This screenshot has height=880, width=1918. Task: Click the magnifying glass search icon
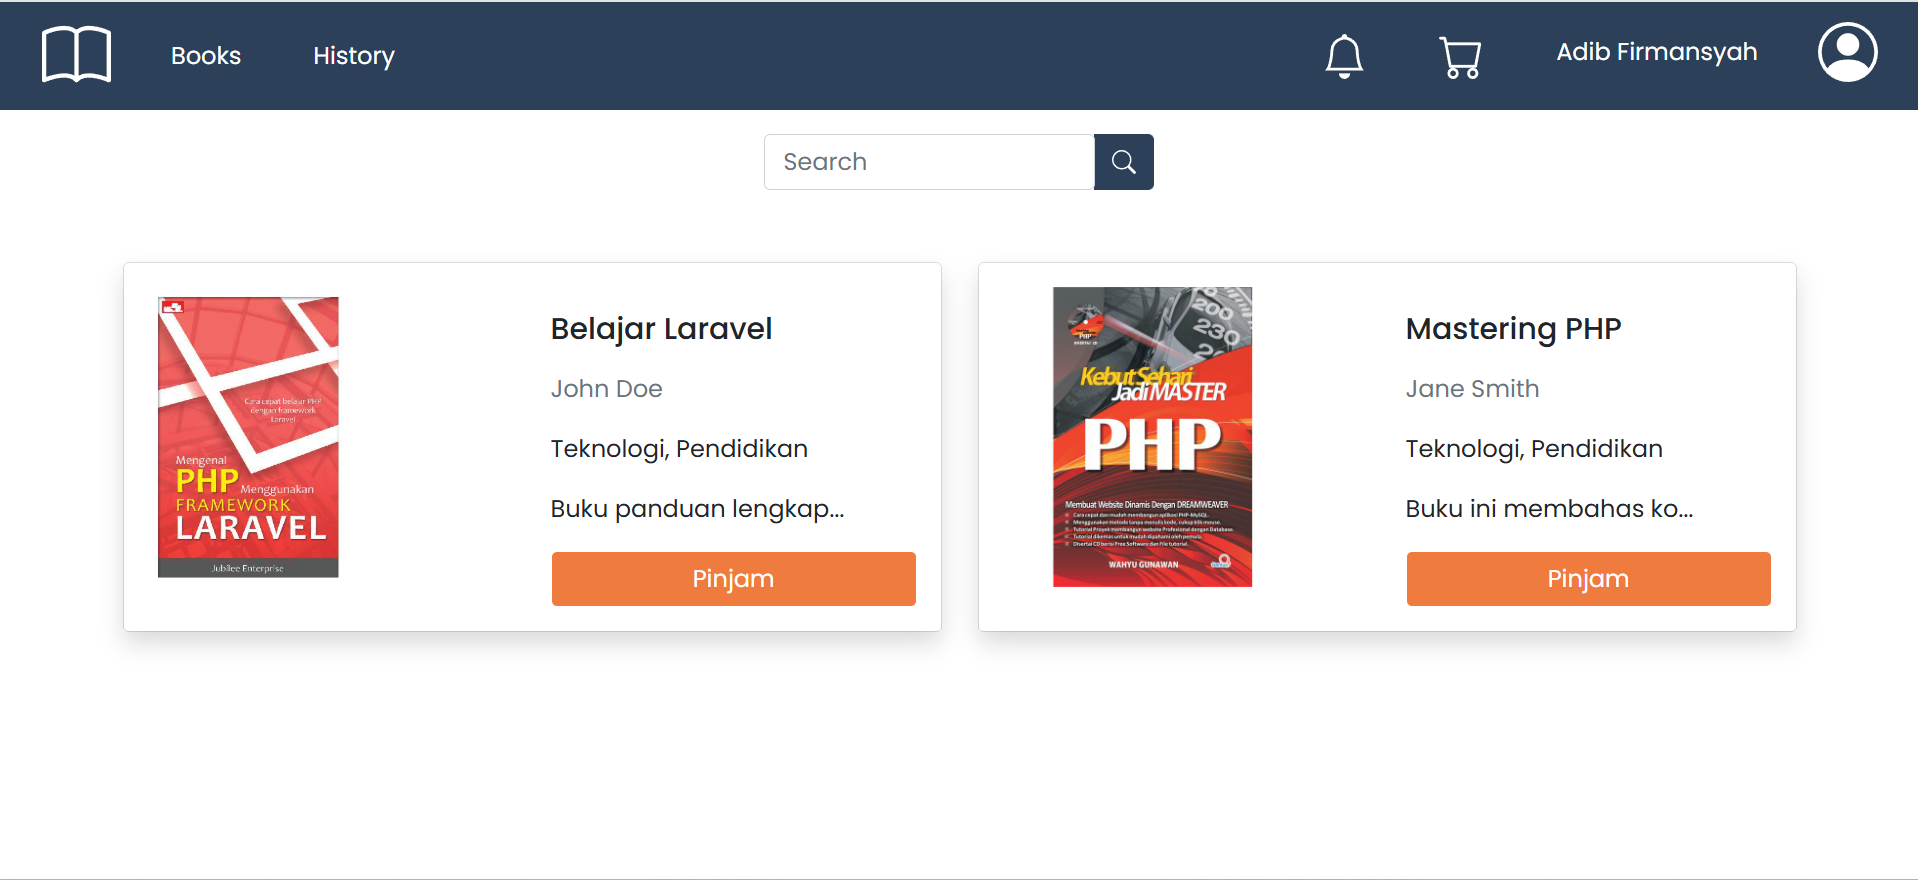[x=1123, y=161]
